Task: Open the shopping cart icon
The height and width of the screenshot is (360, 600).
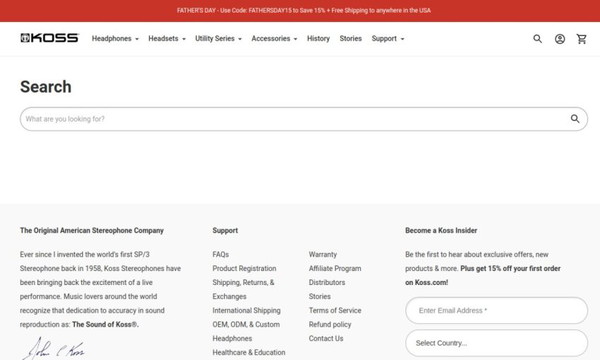Action: tap(582, 39)
